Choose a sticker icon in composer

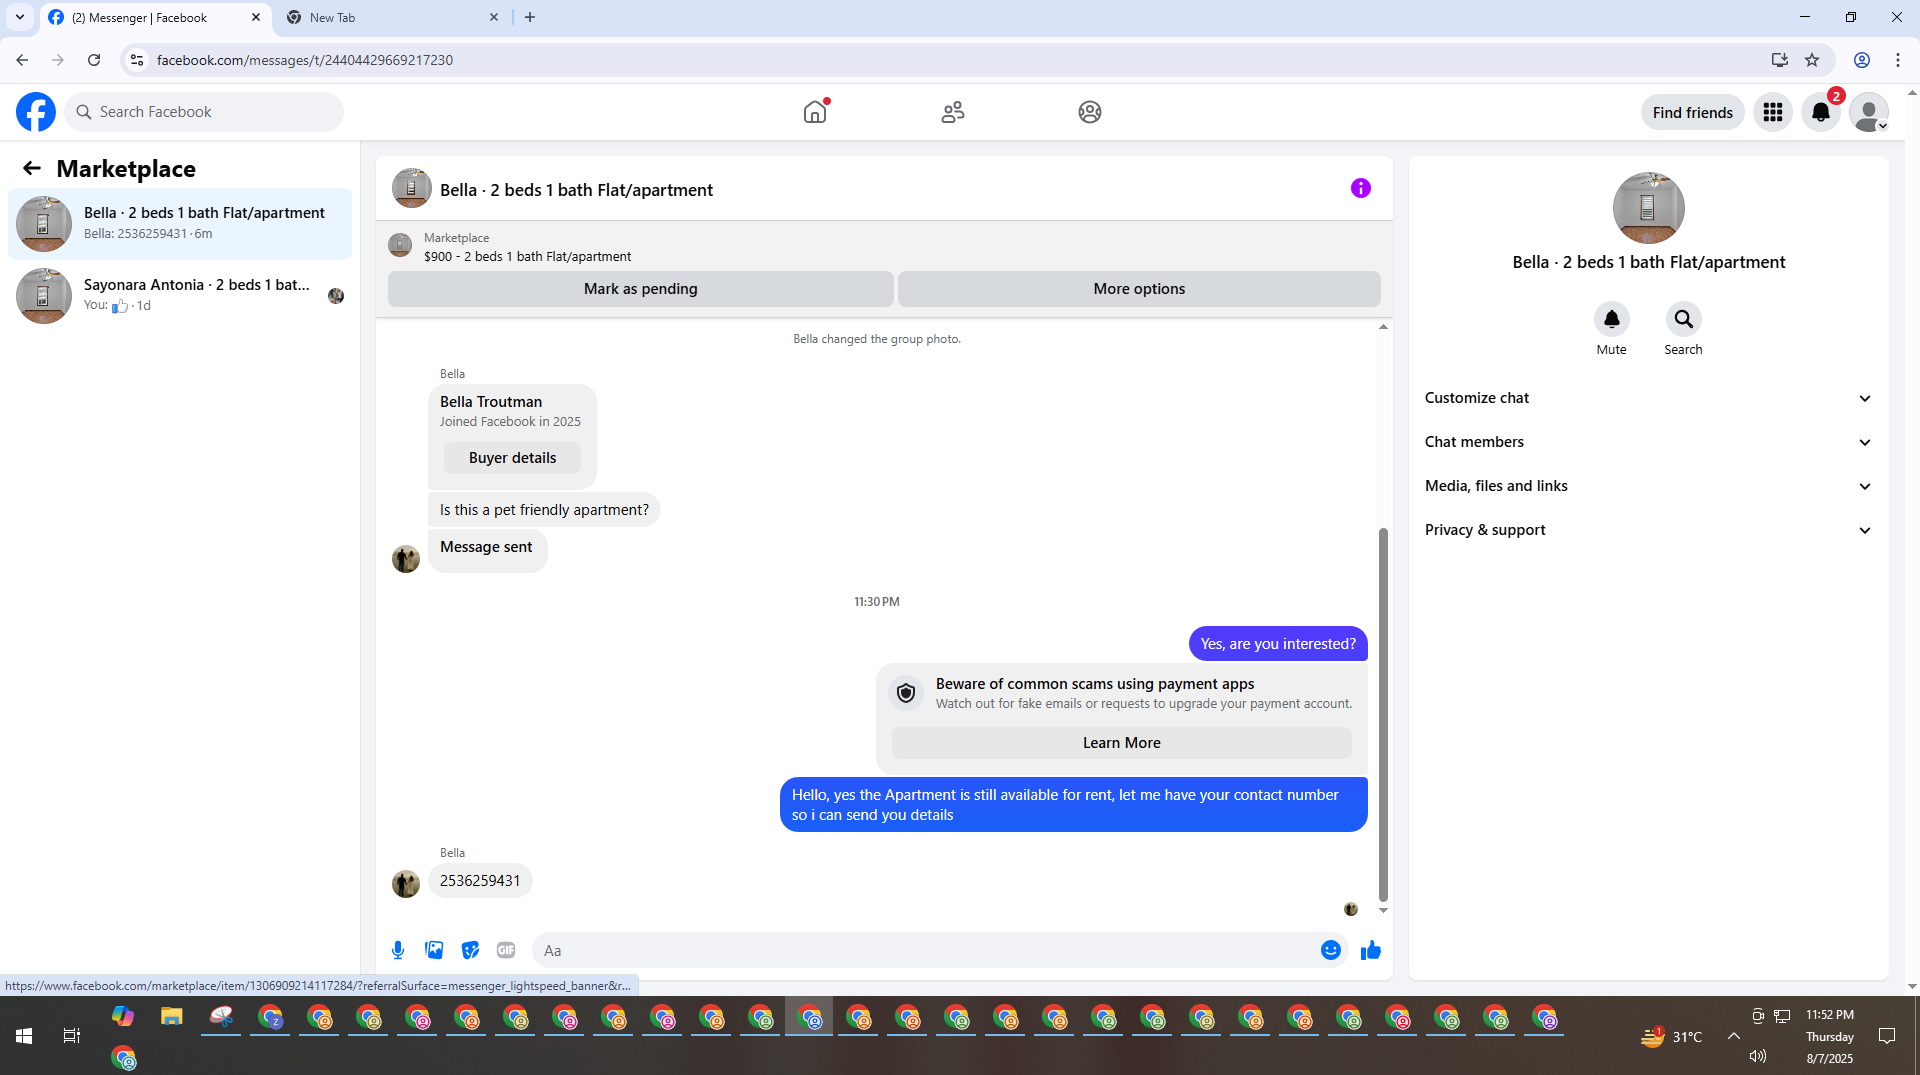pyautogui.click(x=470, y=950)
